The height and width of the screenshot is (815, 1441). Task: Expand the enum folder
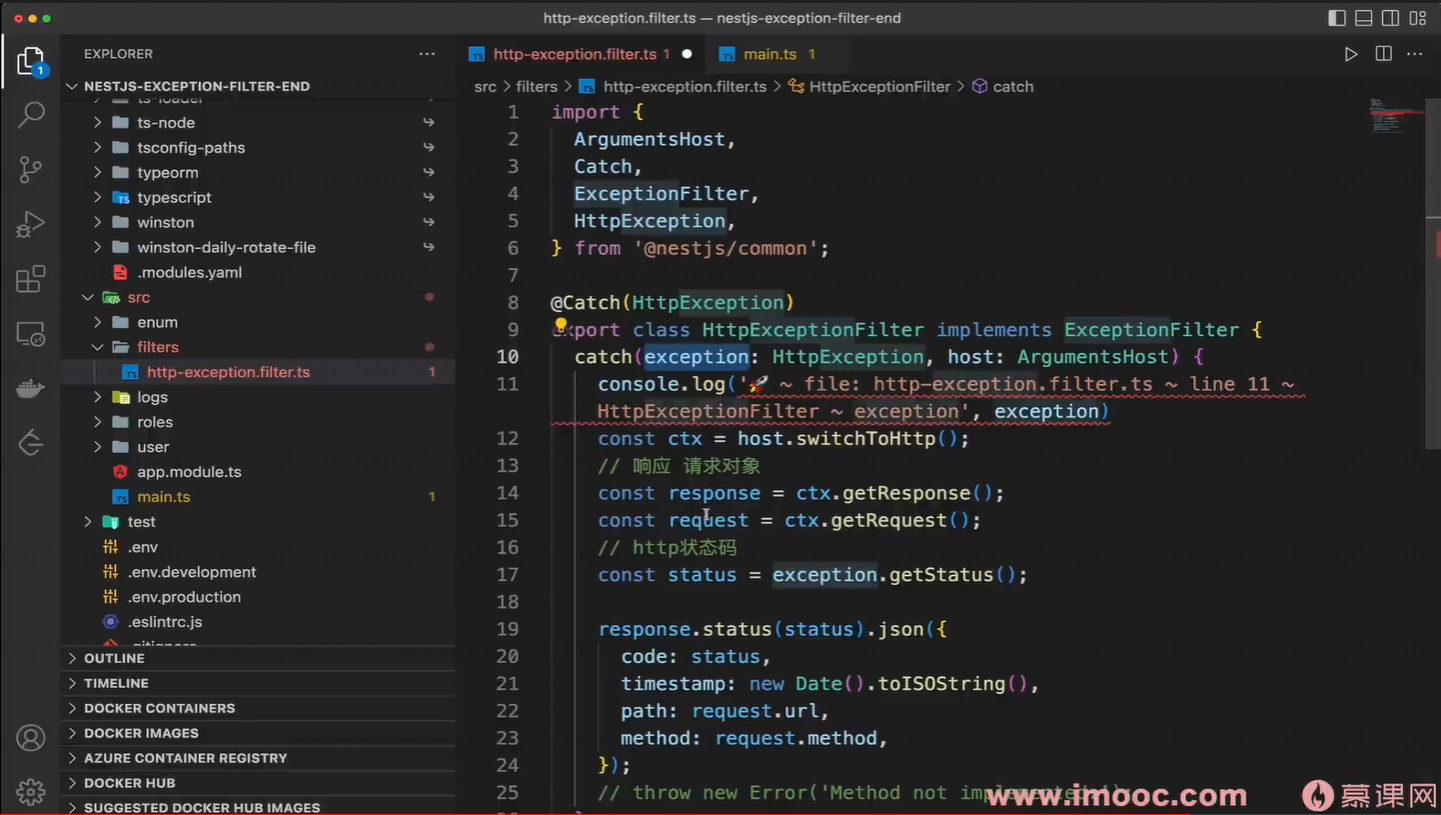coord(257,323)
